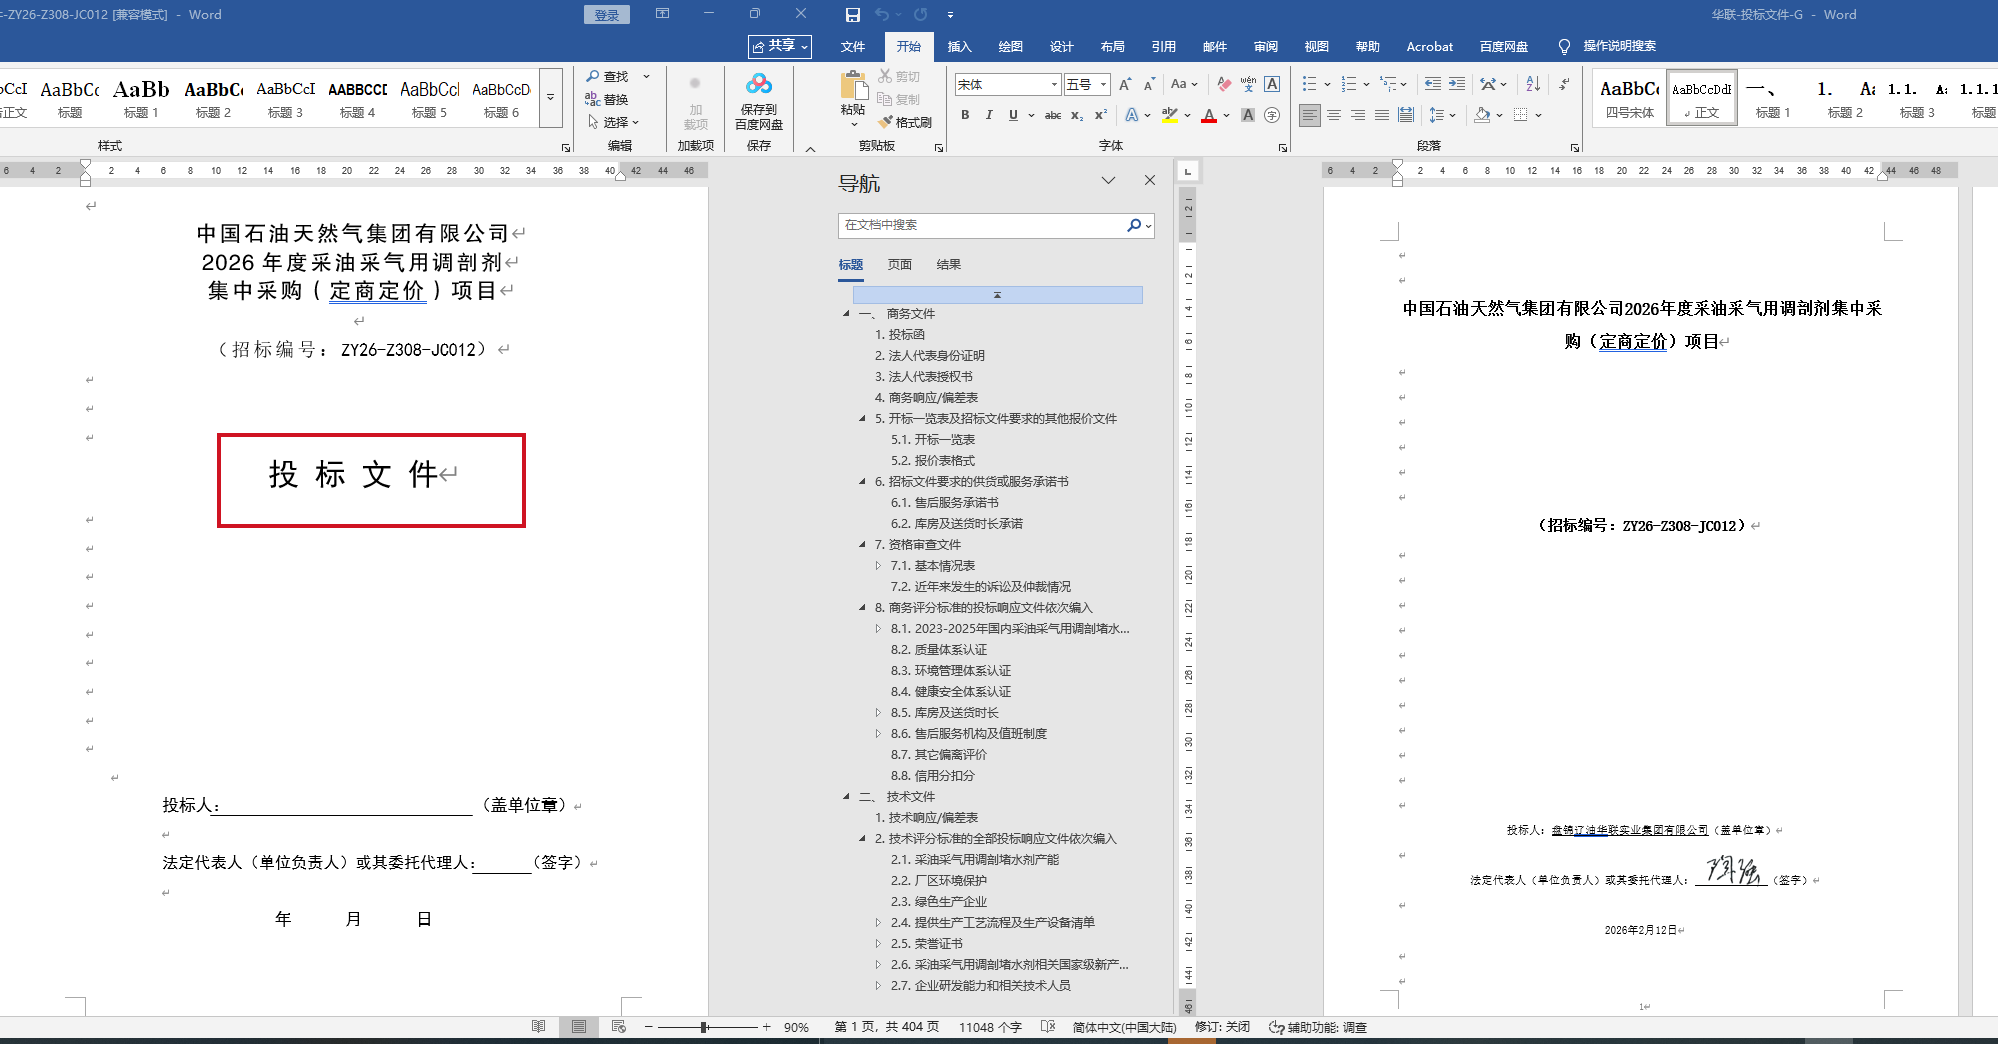This screenshot has width=1998, height=1044.
Task: Apply character shading icon
Action: (1248, 115)
